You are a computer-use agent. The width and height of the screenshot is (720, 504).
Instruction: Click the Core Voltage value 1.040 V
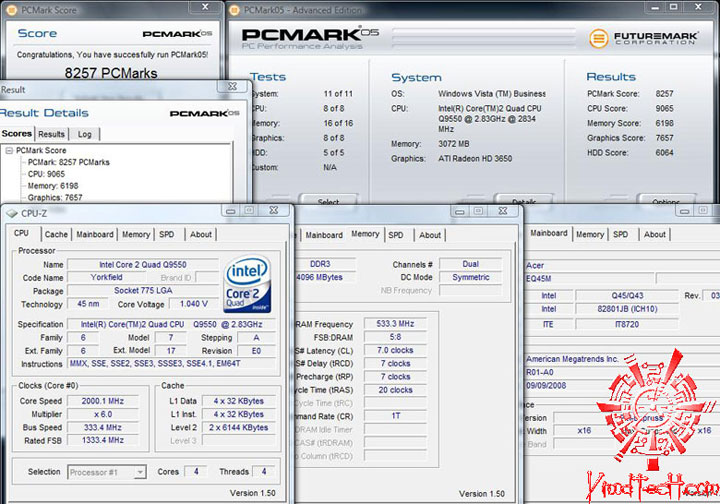194,304
